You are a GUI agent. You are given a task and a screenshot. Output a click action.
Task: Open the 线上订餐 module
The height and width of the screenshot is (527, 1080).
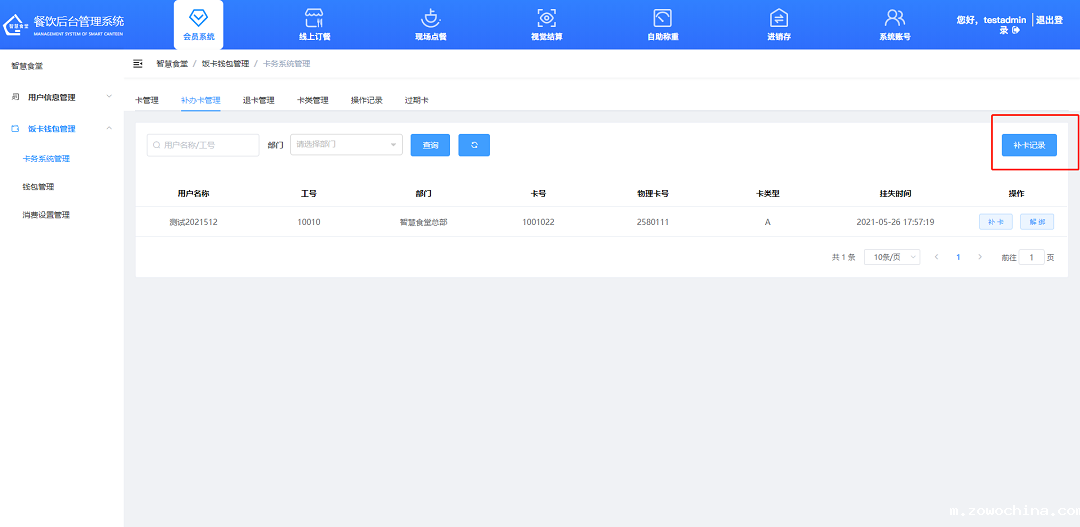pyautogui.click(x=314, y=24)
